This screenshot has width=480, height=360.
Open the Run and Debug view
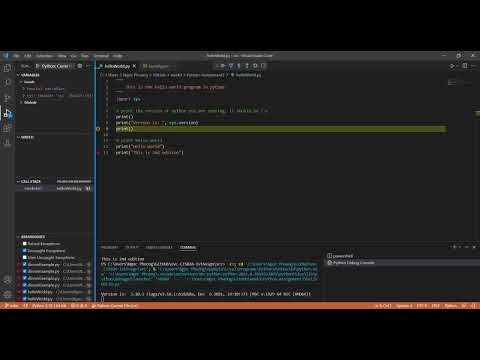pyautogui.click(x=7, y=113)
